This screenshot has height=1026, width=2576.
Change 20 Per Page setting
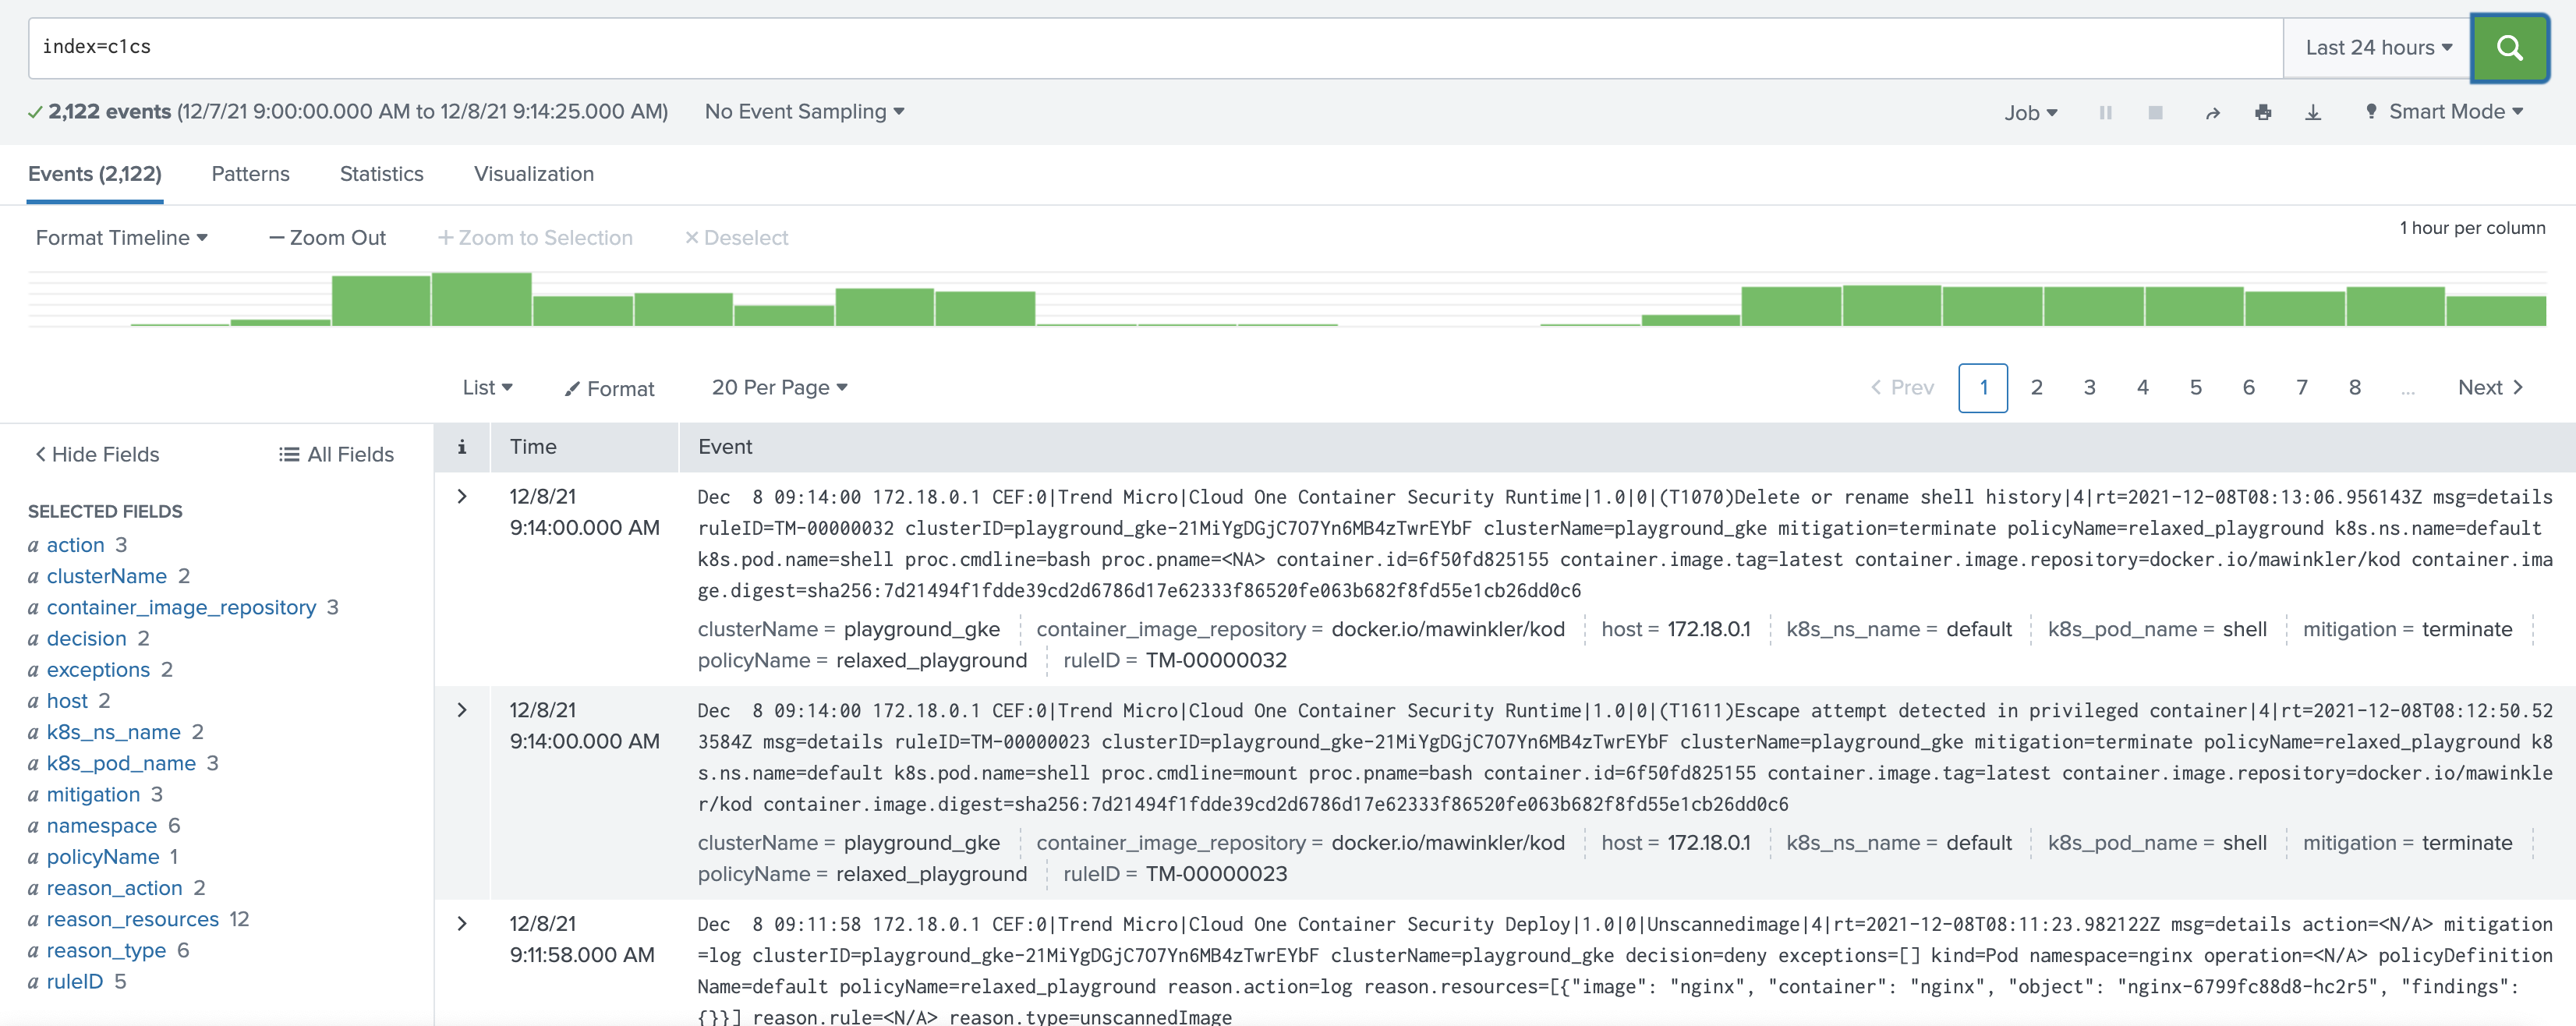(x=779, y=387)
